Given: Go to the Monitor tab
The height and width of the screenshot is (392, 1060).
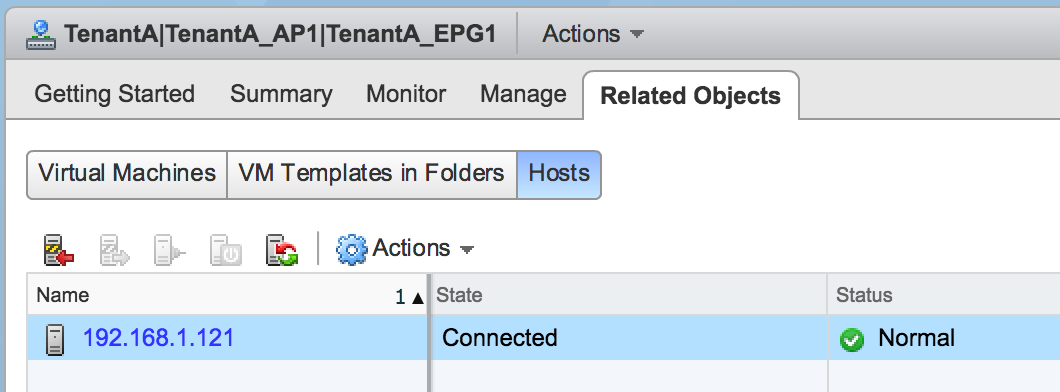Looking at the screenshot, I should pyautogui.click(x=406, y=94).
